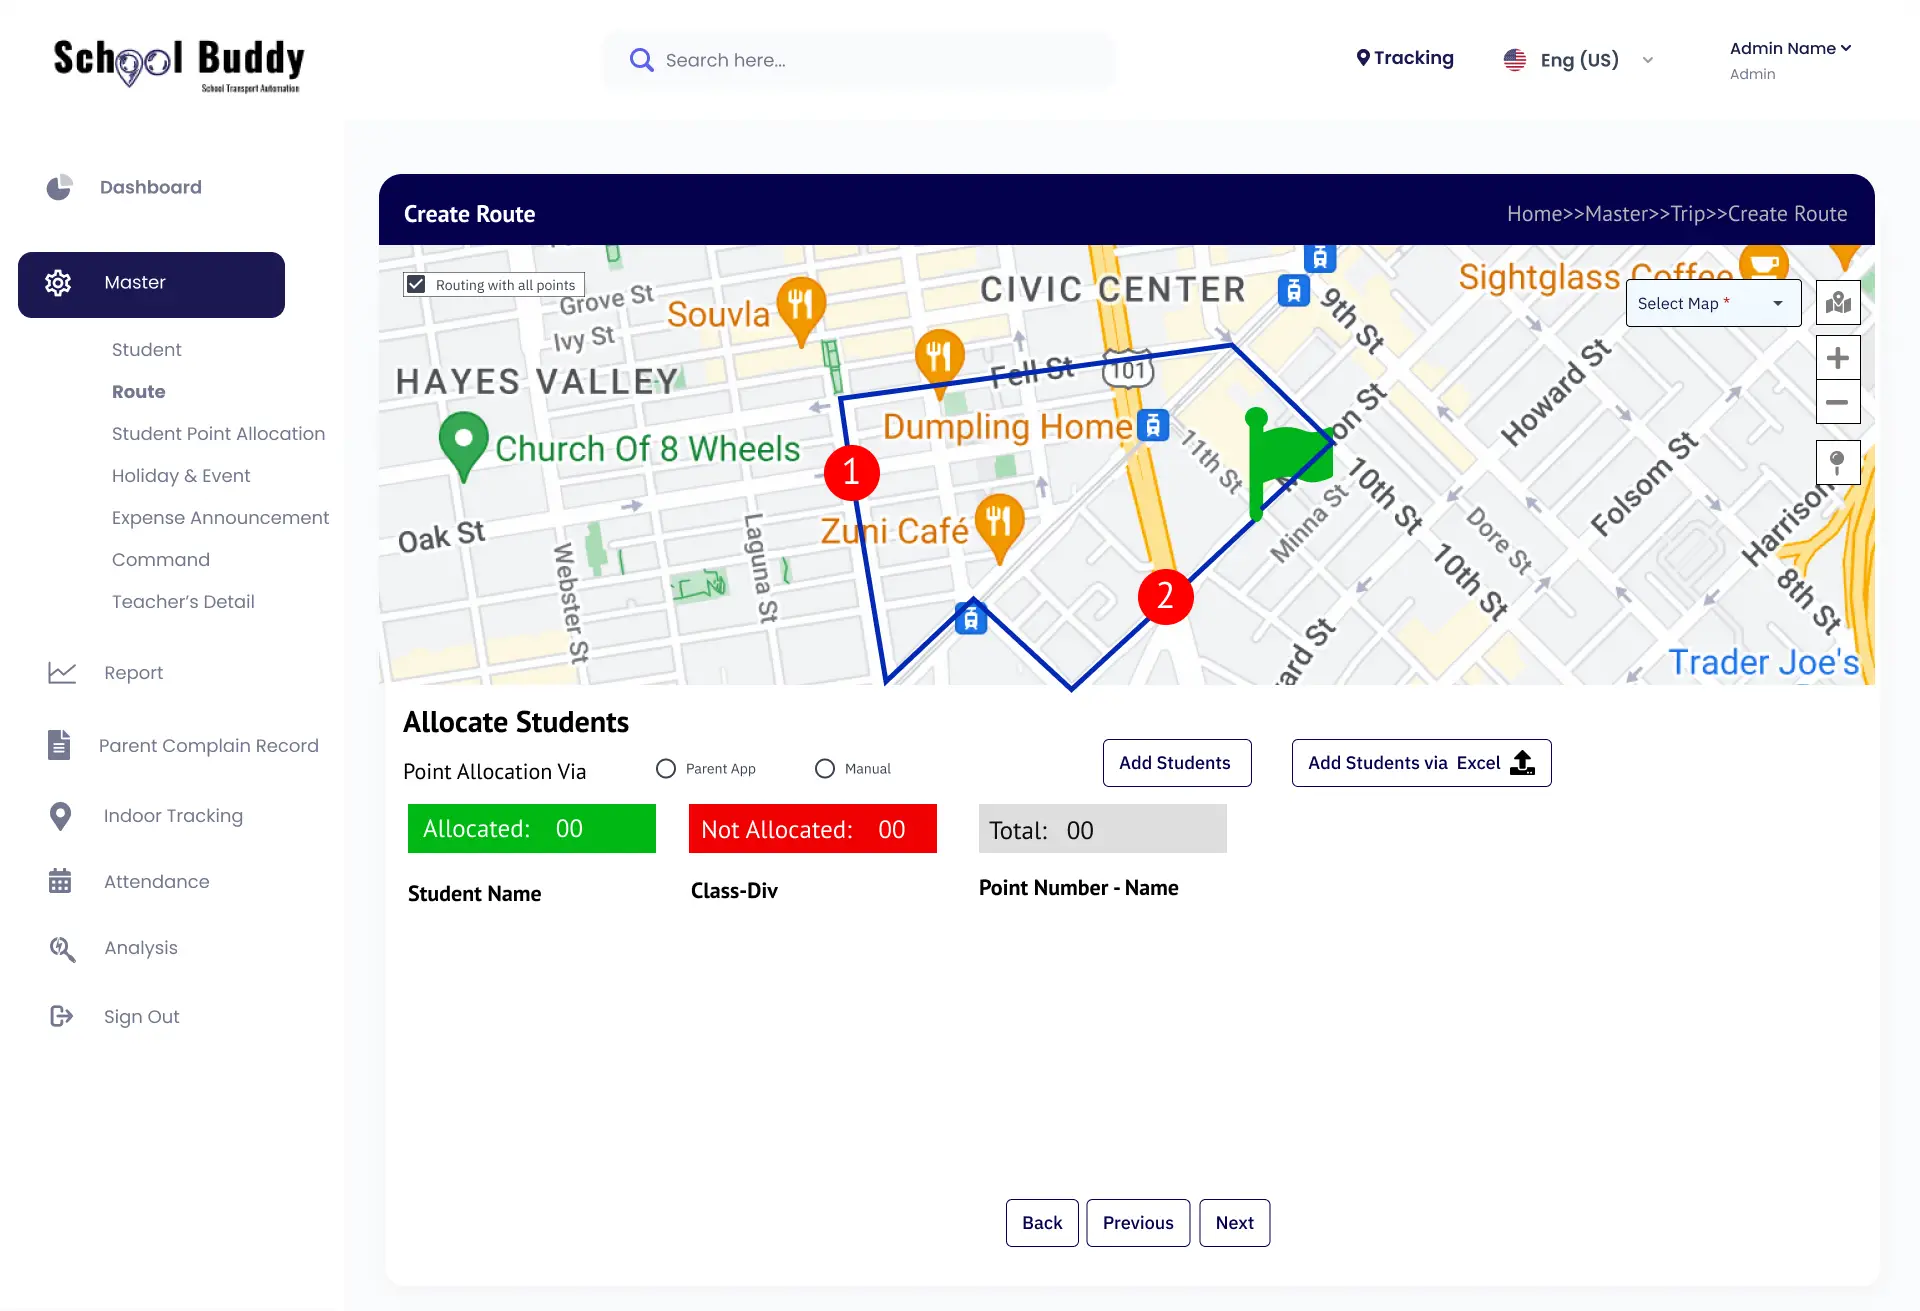Open the map layers icon near Select Map
1920x1311 pixels.
coord(1838,302)
